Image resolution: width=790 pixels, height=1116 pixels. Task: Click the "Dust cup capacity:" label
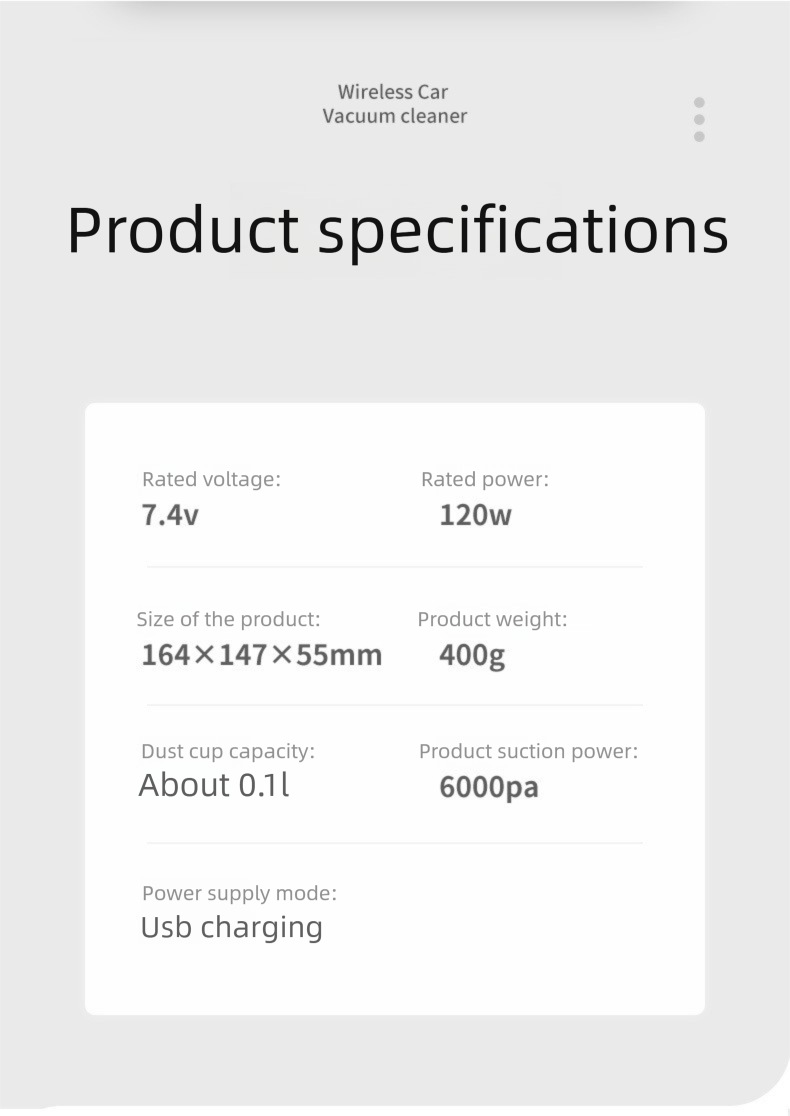228,751
